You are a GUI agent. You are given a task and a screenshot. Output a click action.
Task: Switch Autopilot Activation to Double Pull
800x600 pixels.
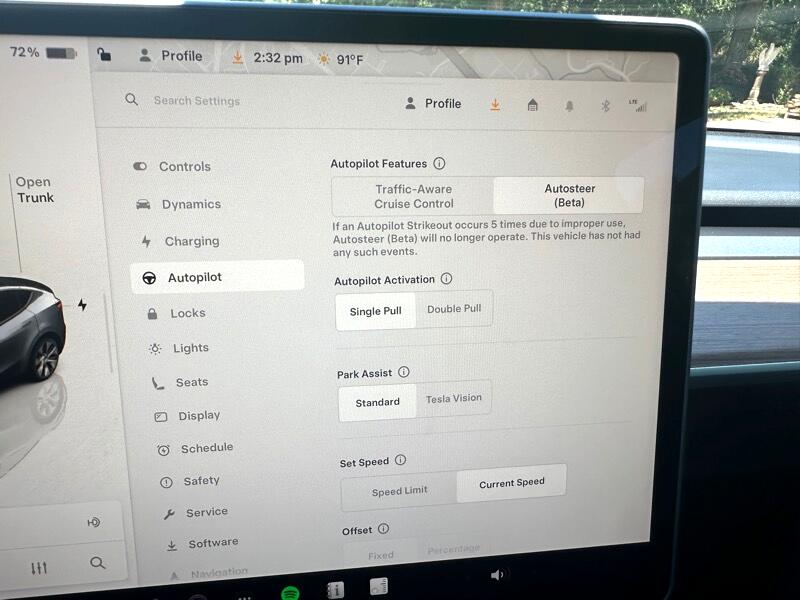tap(454, 309)
